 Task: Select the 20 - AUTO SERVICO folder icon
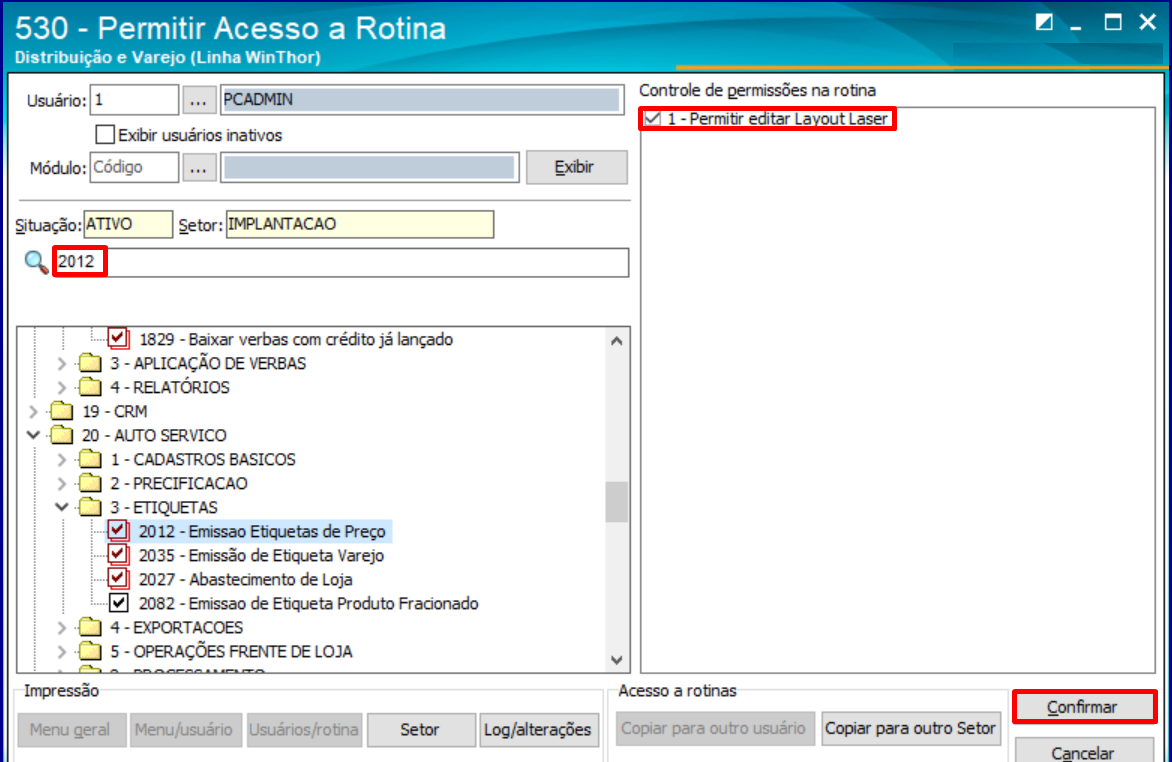[x=61, y=435]
